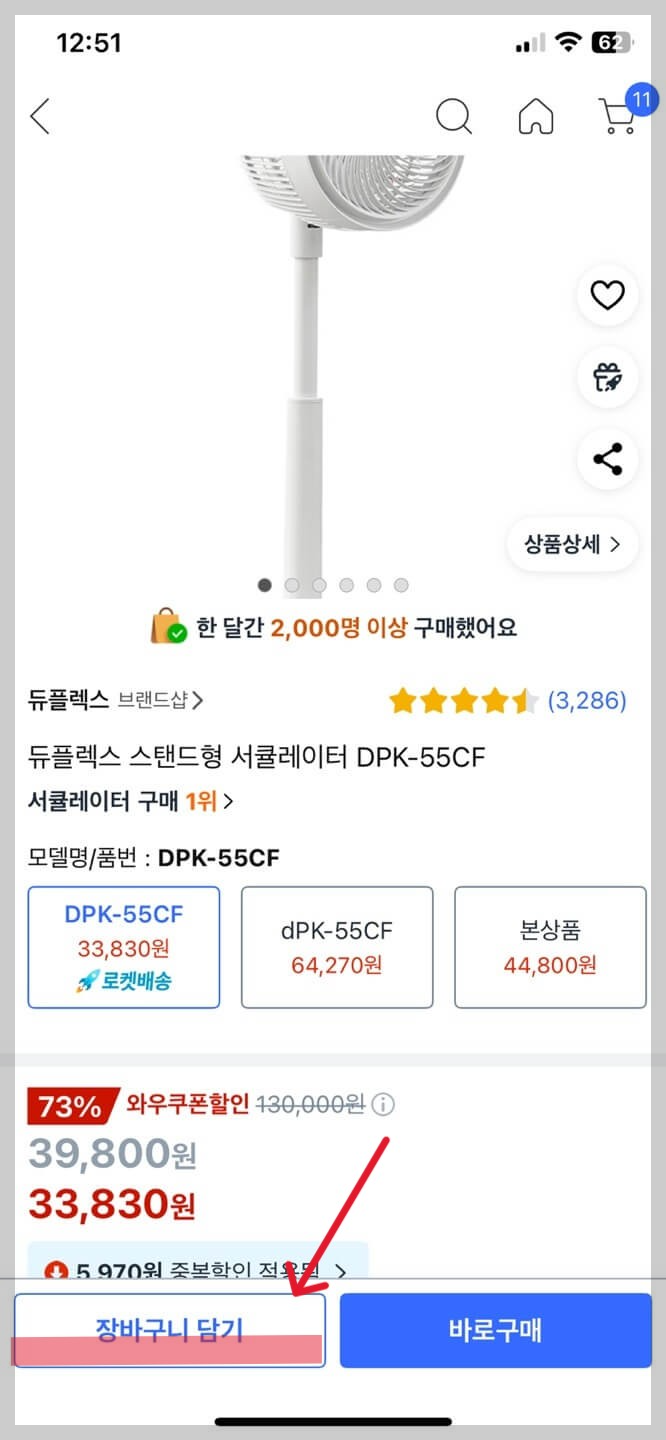This screenshot has height=1440, width=666.
Task: Tap the heart icon to like the product
Action: pyautogui.click(x=607, y=295)
